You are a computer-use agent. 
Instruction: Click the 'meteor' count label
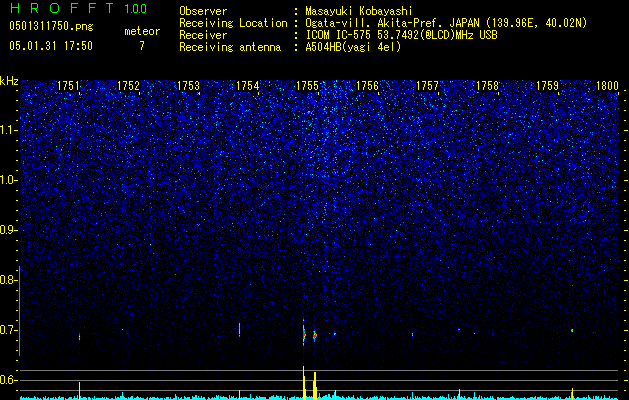tap(142, 31)
